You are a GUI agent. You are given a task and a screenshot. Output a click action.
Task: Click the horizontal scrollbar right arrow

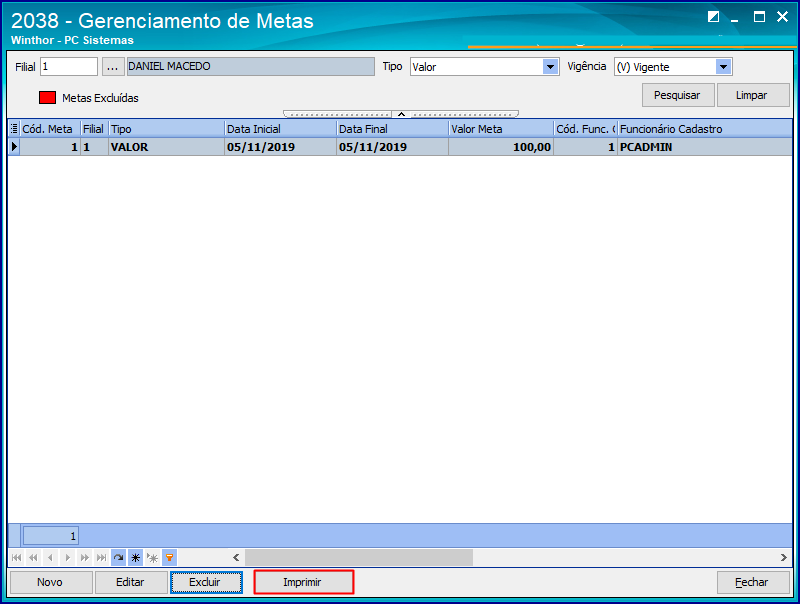click(x=784, y=558)
